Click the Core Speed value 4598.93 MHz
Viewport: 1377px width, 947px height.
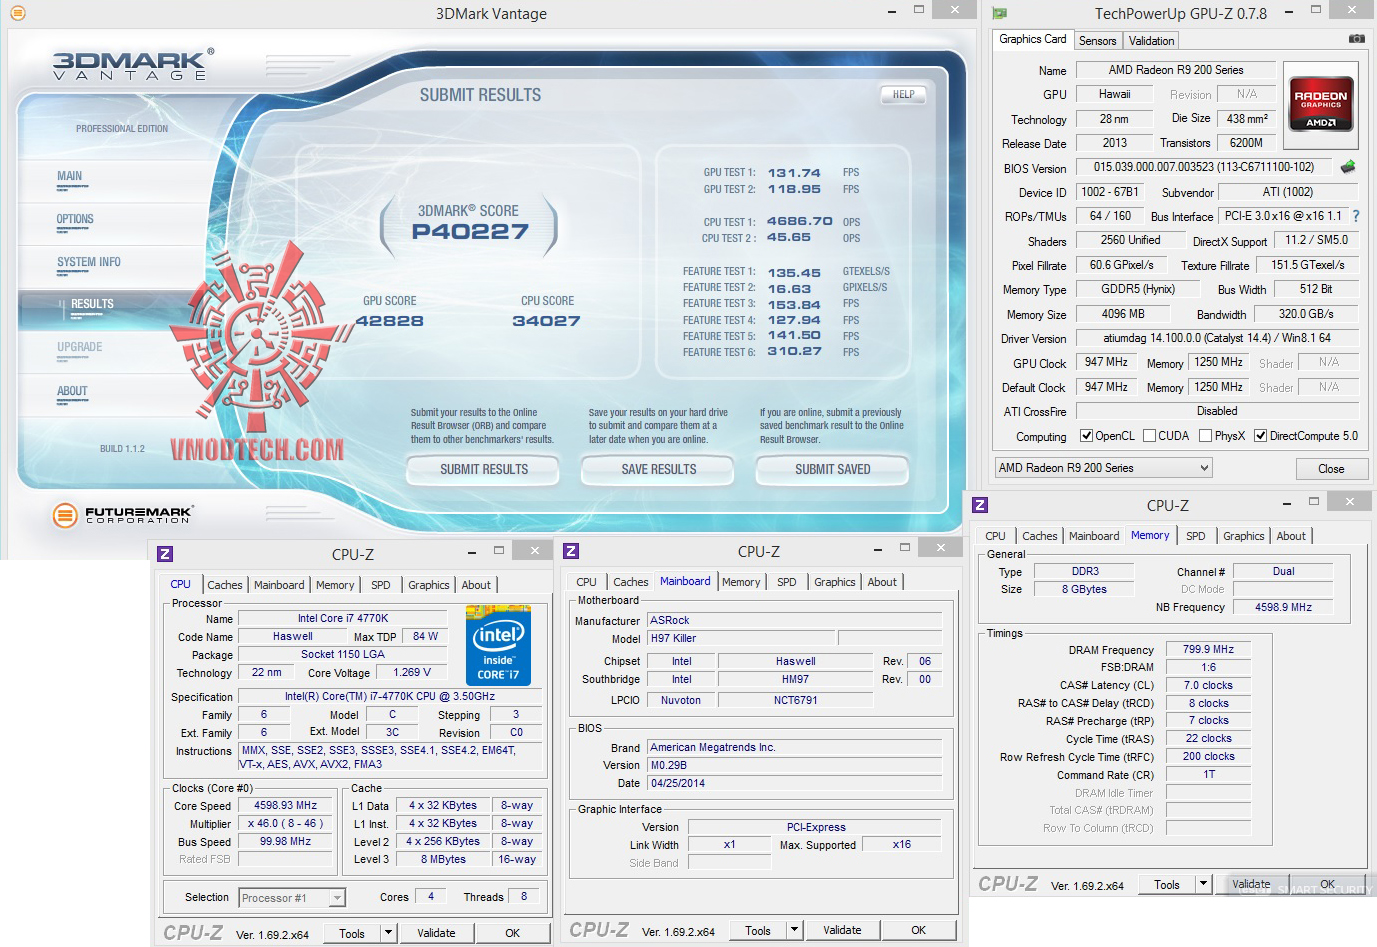tap(286, 806)
